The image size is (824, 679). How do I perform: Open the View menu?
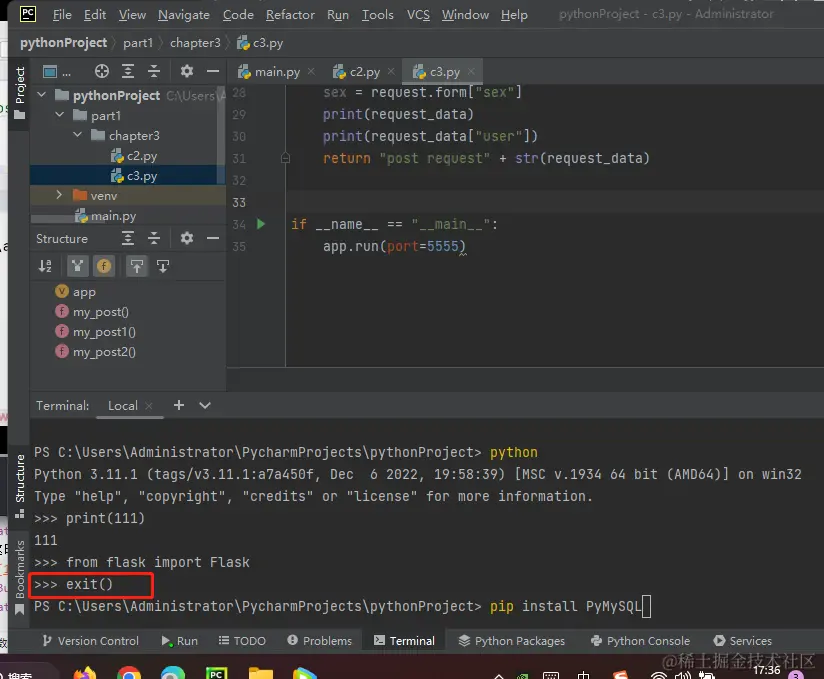132,15
